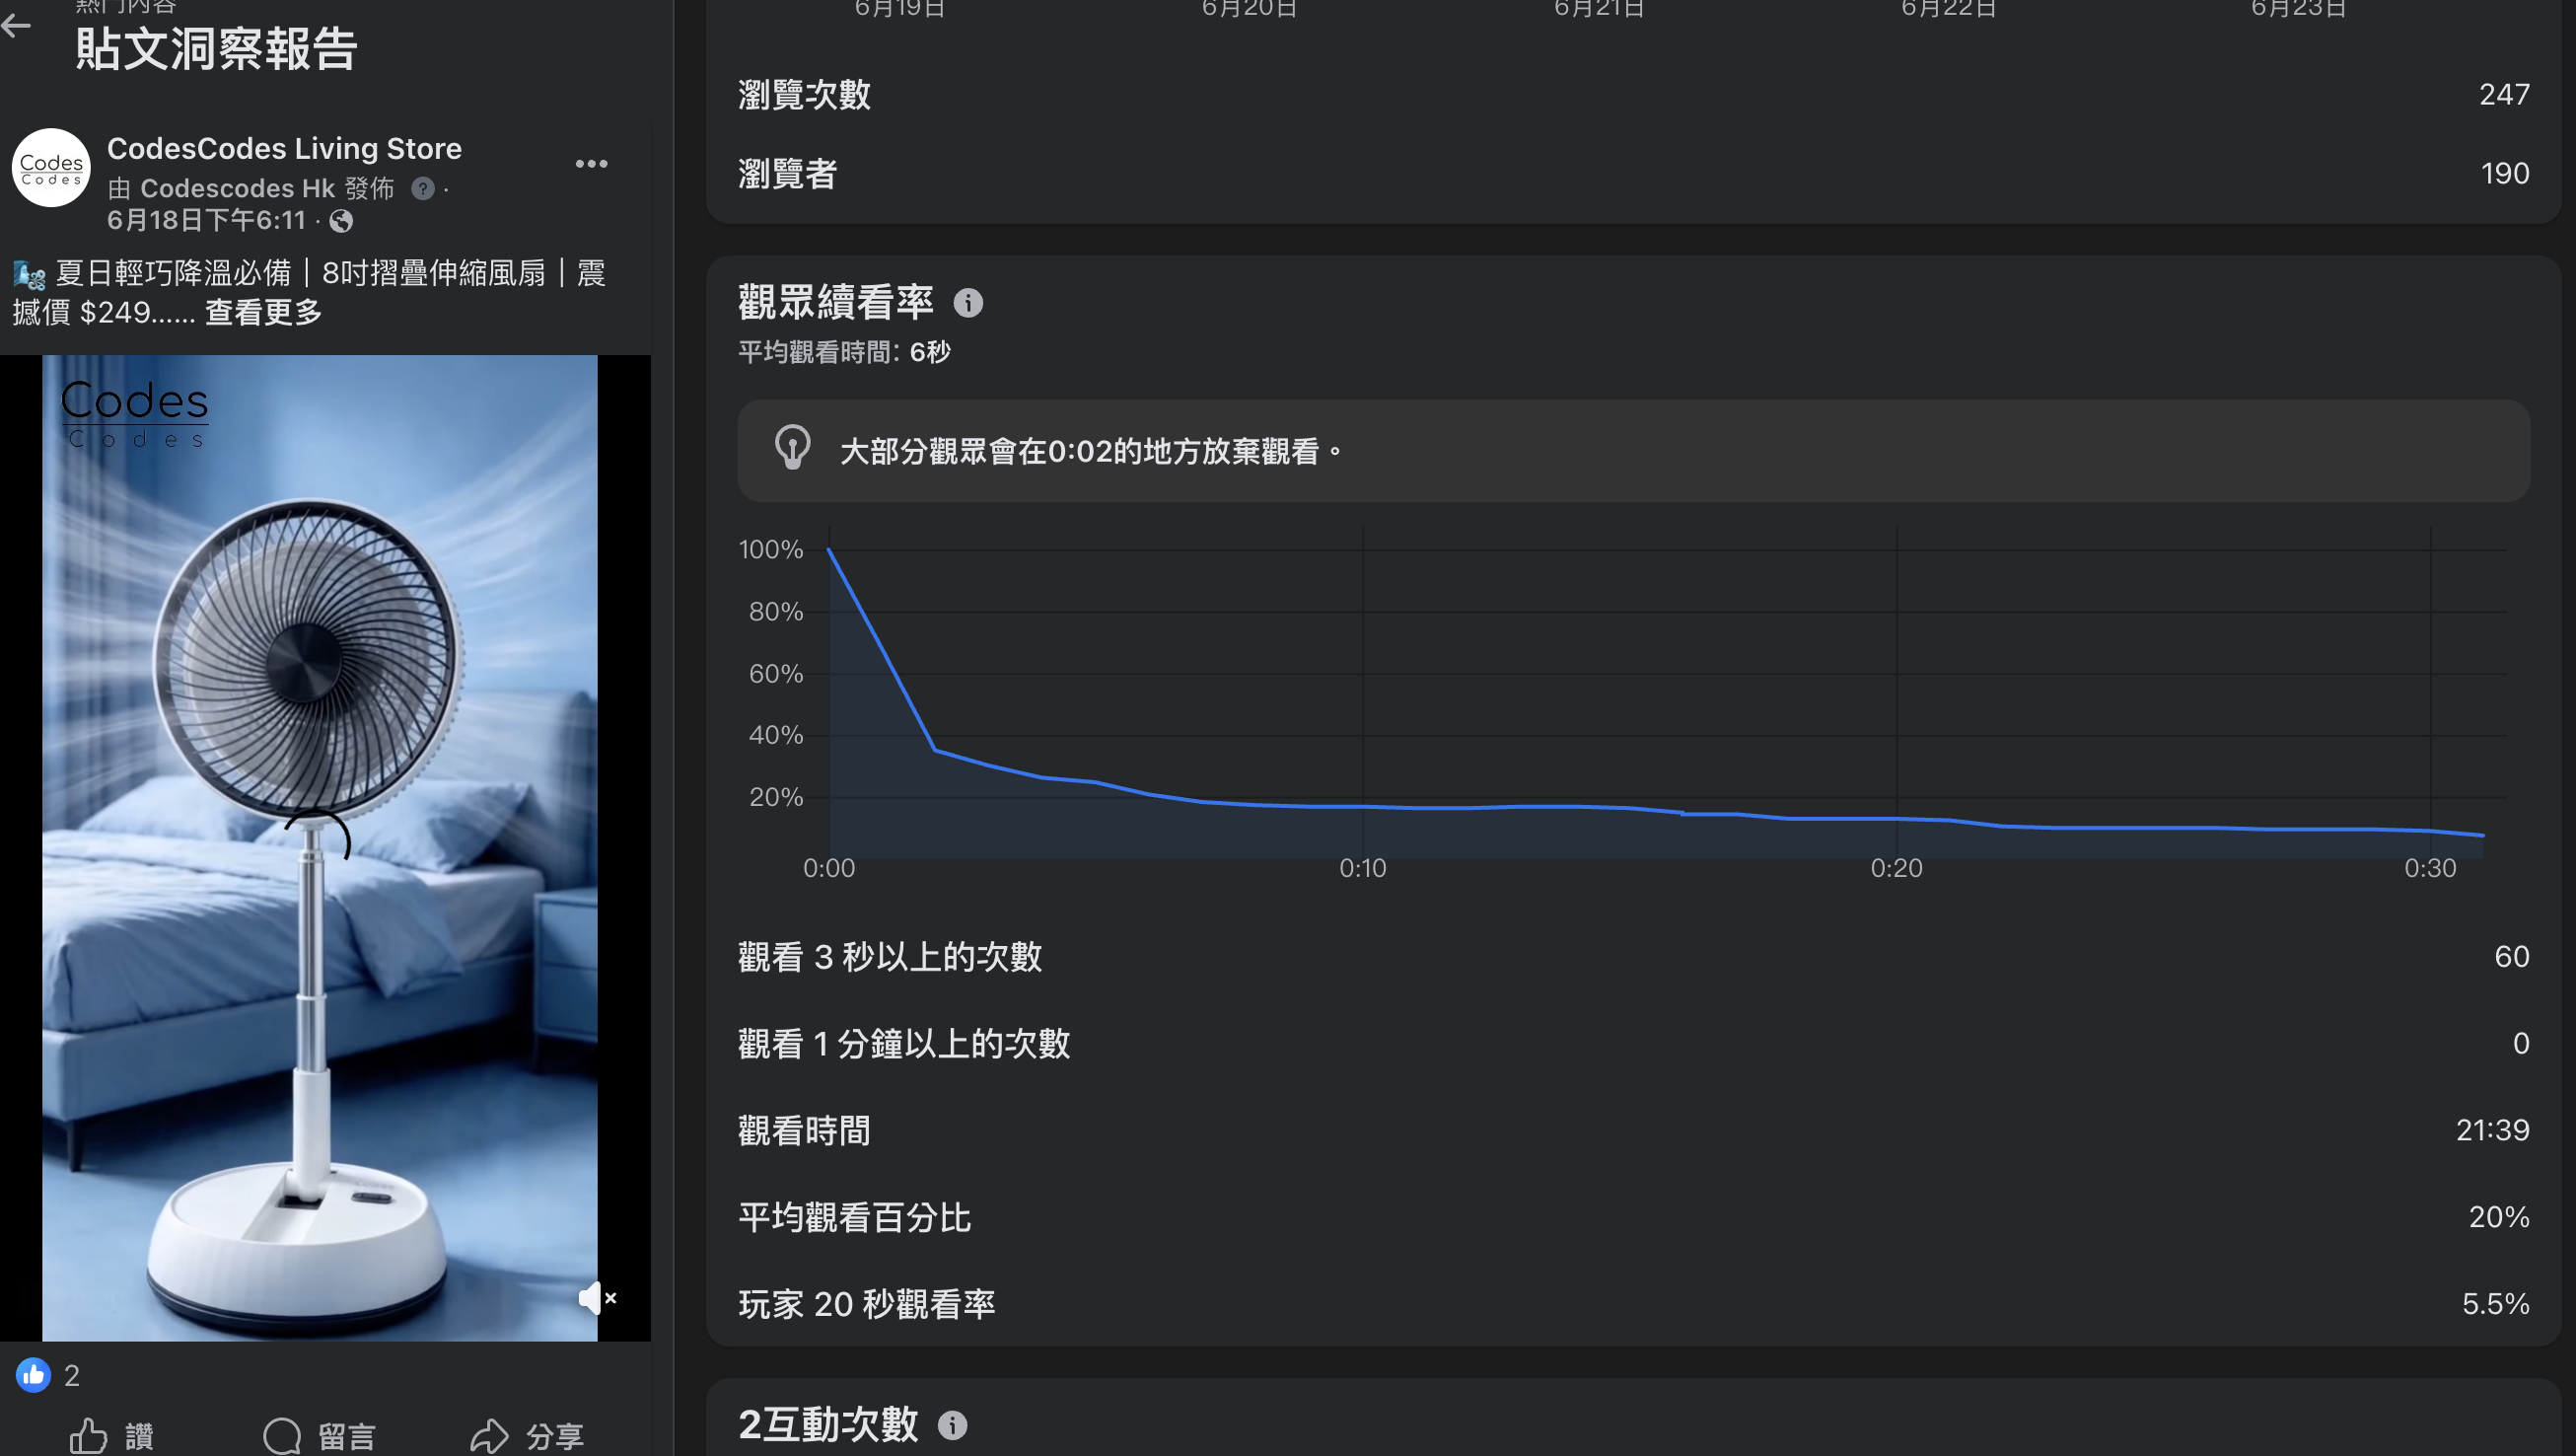This screenshot has width=2576, height=1456.
Task: Click the 瀏覽者 row label
Action: (x=787, y=174)
